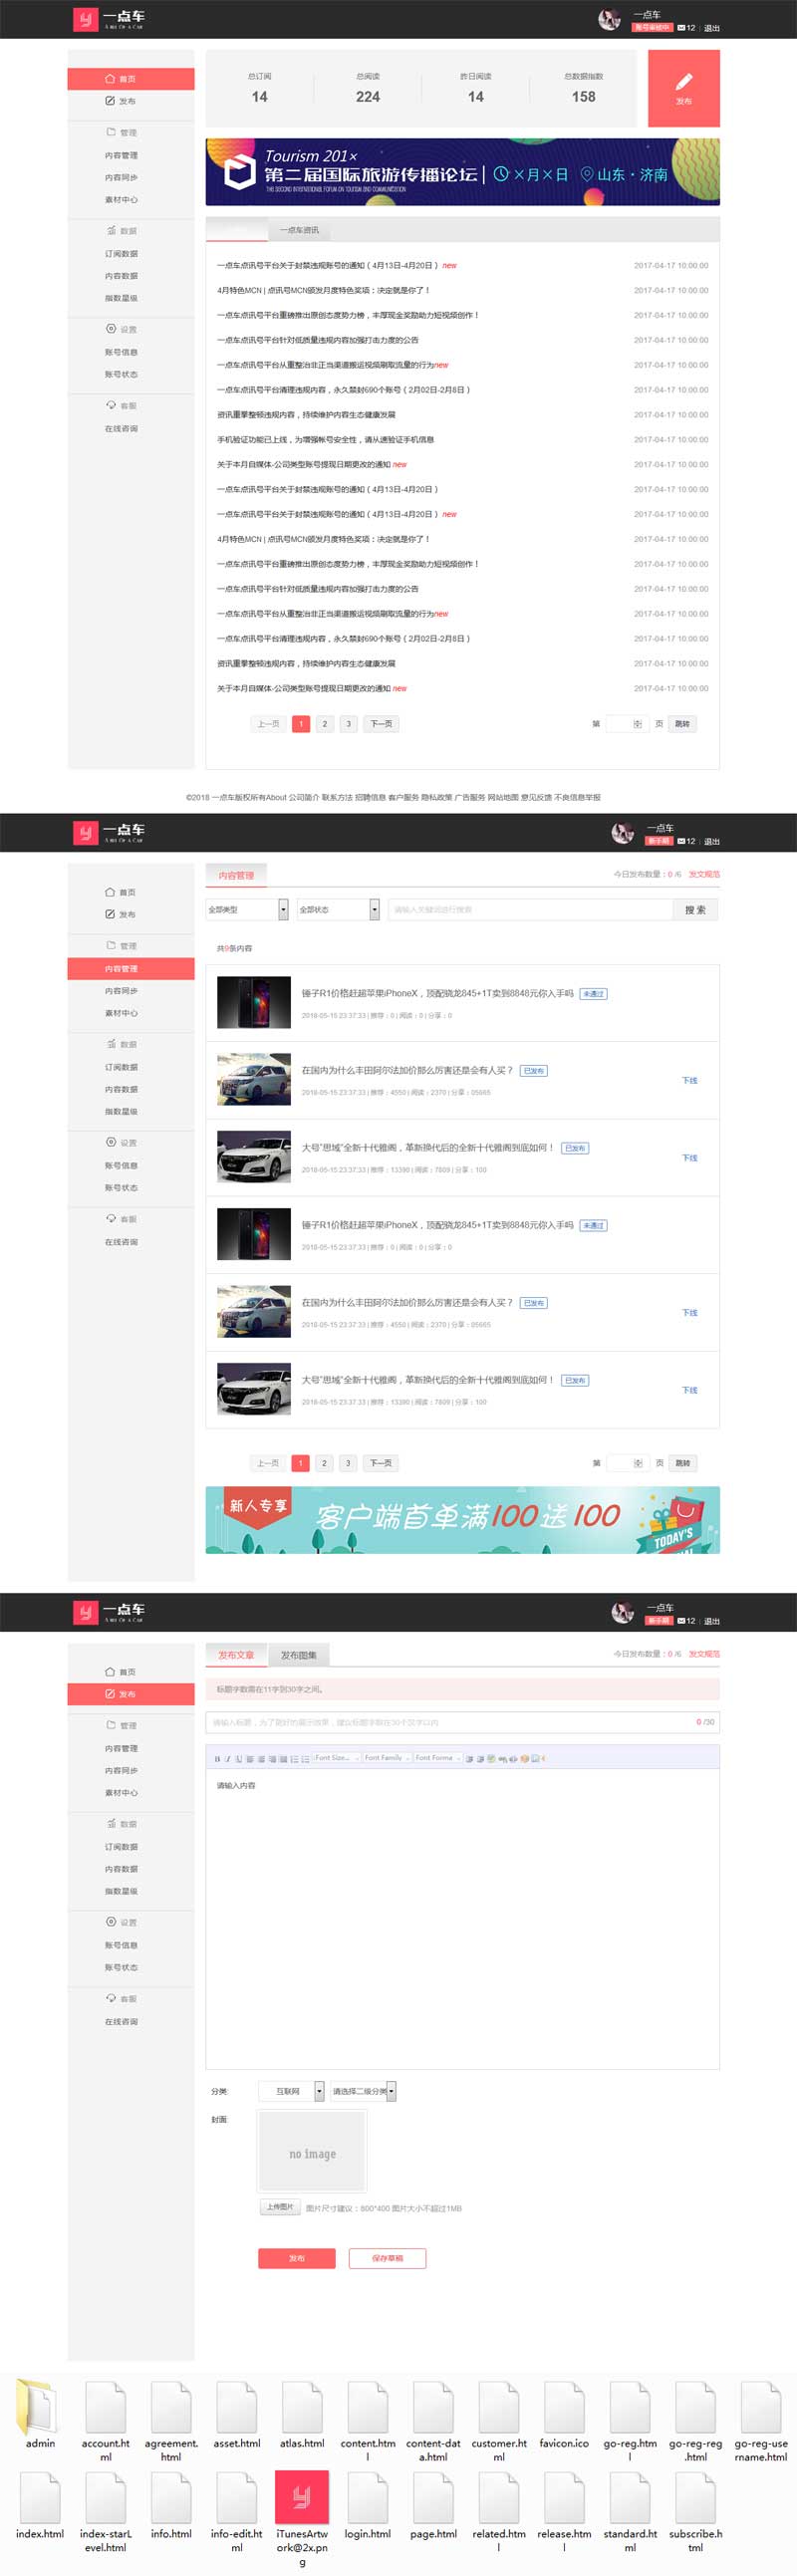Open the 互联网 category dropdown
The height and width of the screenshot is (2576, 797).
pyautogui.click(x=291, y=2091)
